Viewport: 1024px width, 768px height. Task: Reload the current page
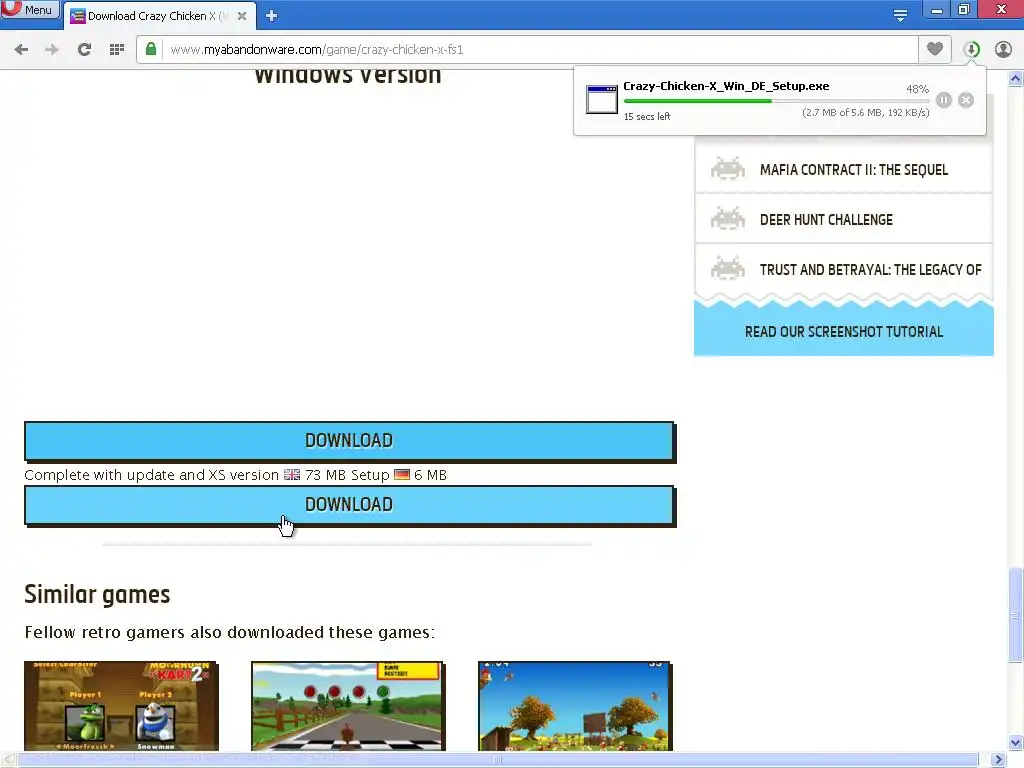coord(84,50)
